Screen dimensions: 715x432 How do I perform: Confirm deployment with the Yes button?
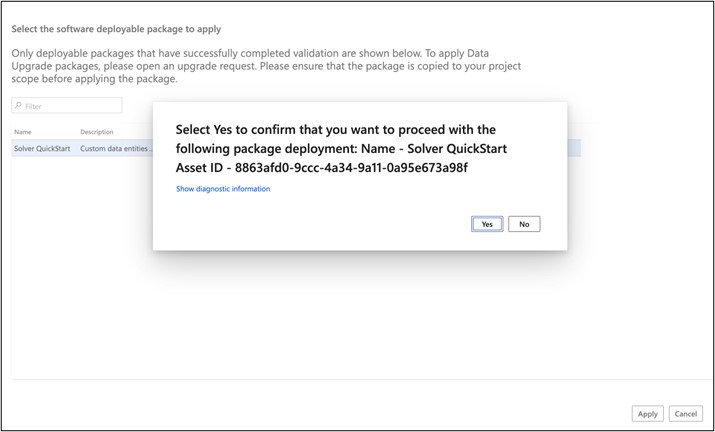coord(487,224)
